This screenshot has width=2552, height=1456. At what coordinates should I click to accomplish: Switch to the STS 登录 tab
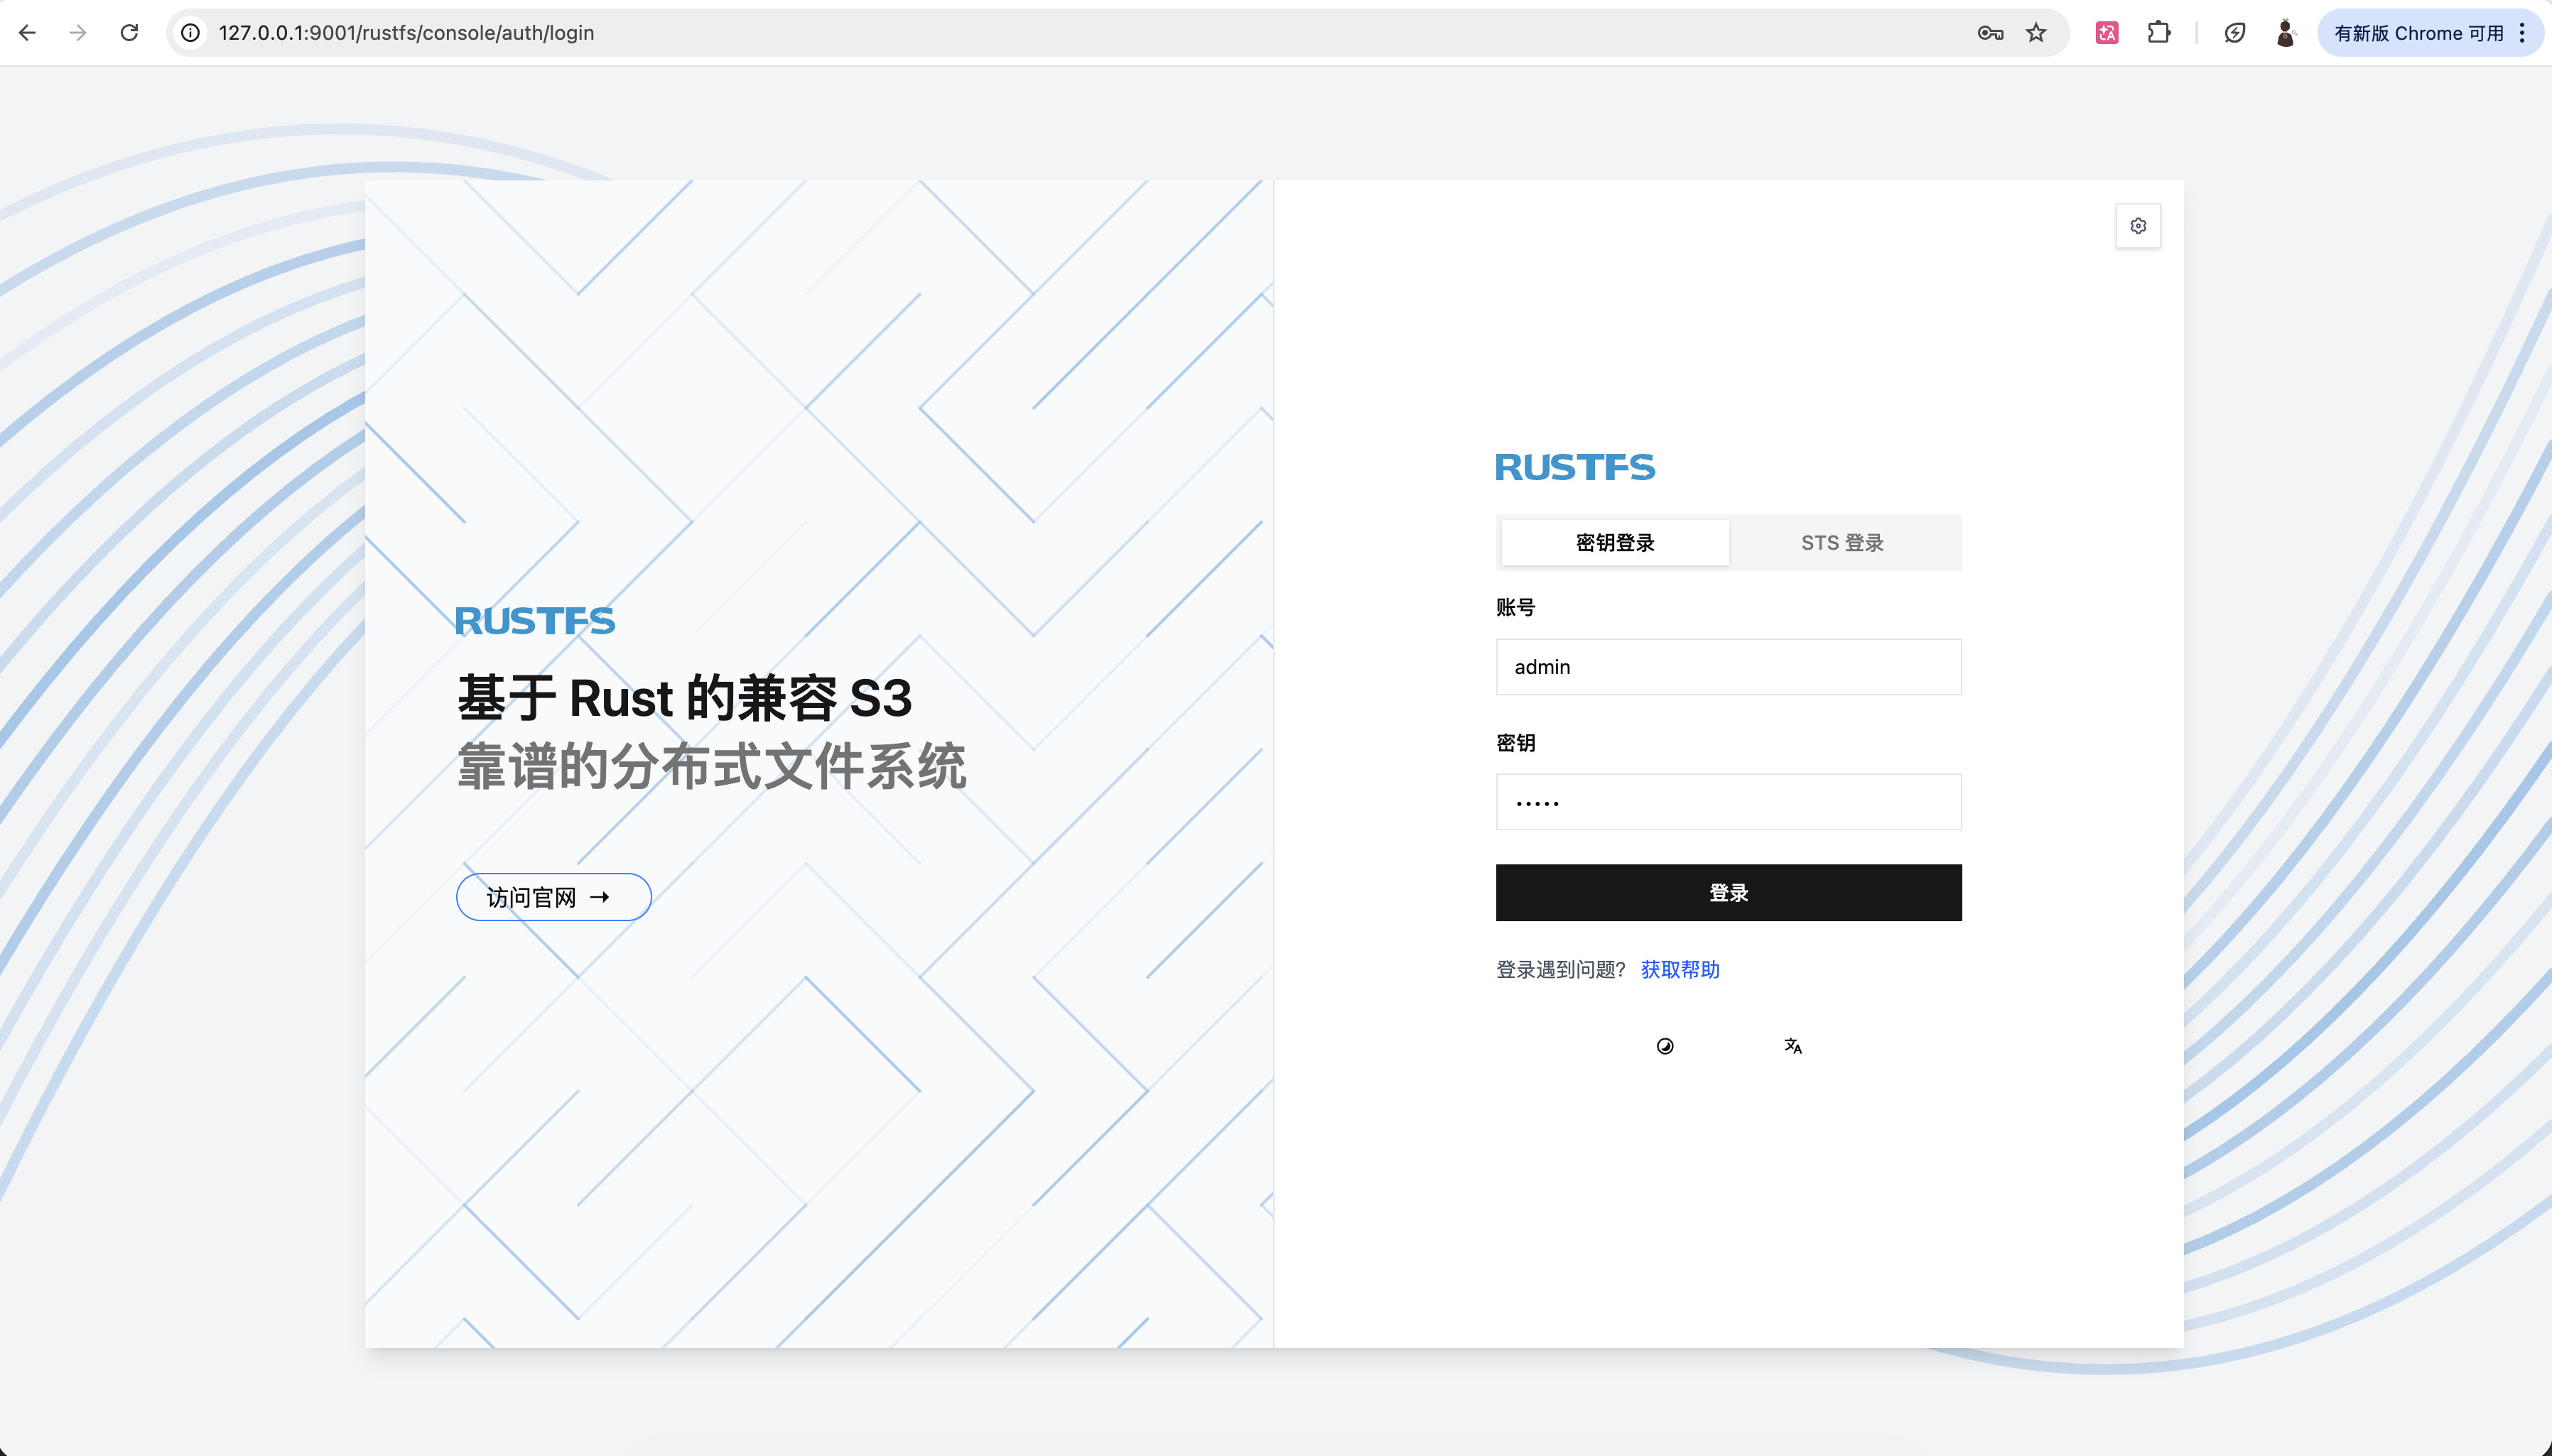click(x=1842, y=543)
